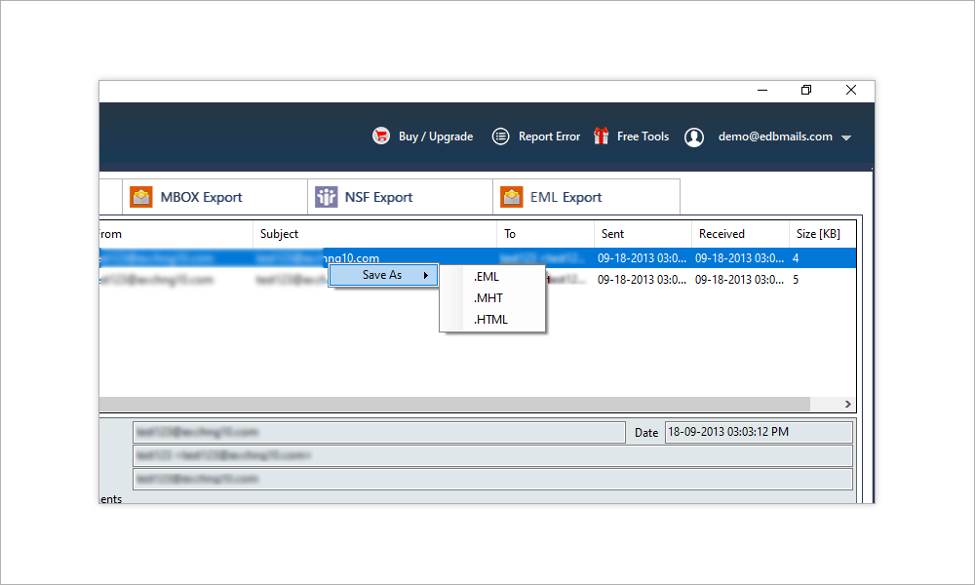Image resolution: width=977 pixels, height=585 pixels.
Task: Choose the .EML save format
Action: point(487,277)
